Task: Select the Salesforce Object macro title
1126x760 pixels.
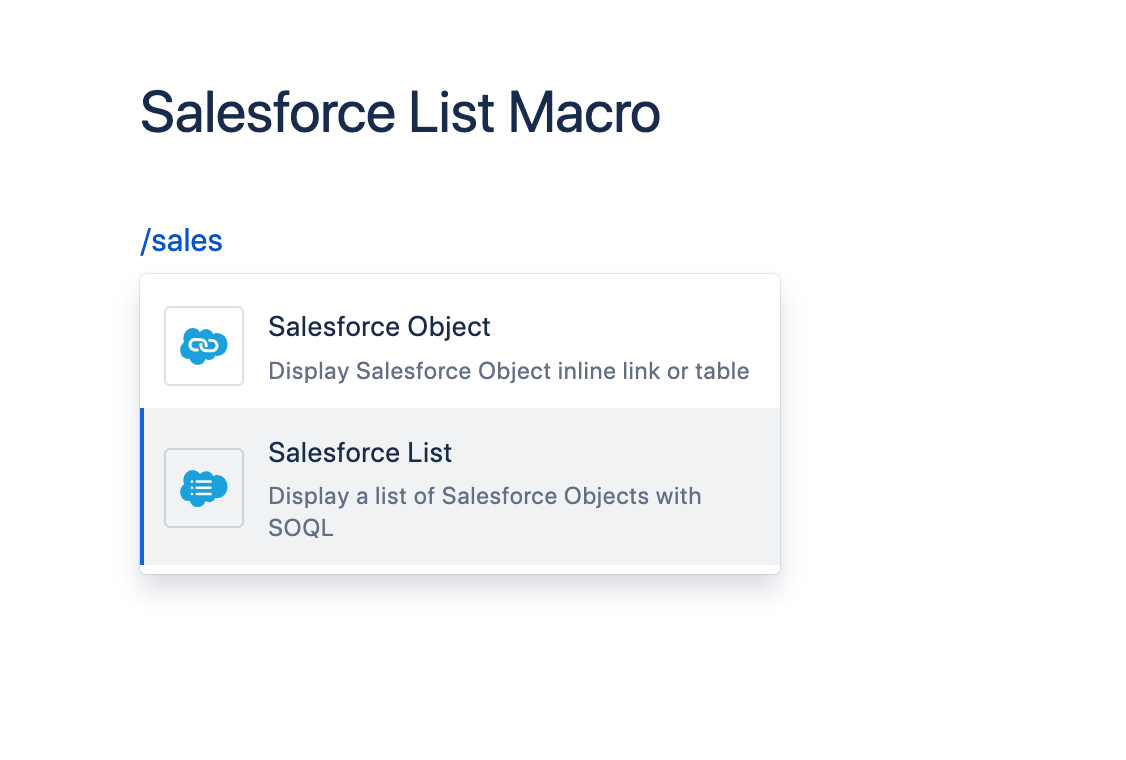Action: [379, 327]
